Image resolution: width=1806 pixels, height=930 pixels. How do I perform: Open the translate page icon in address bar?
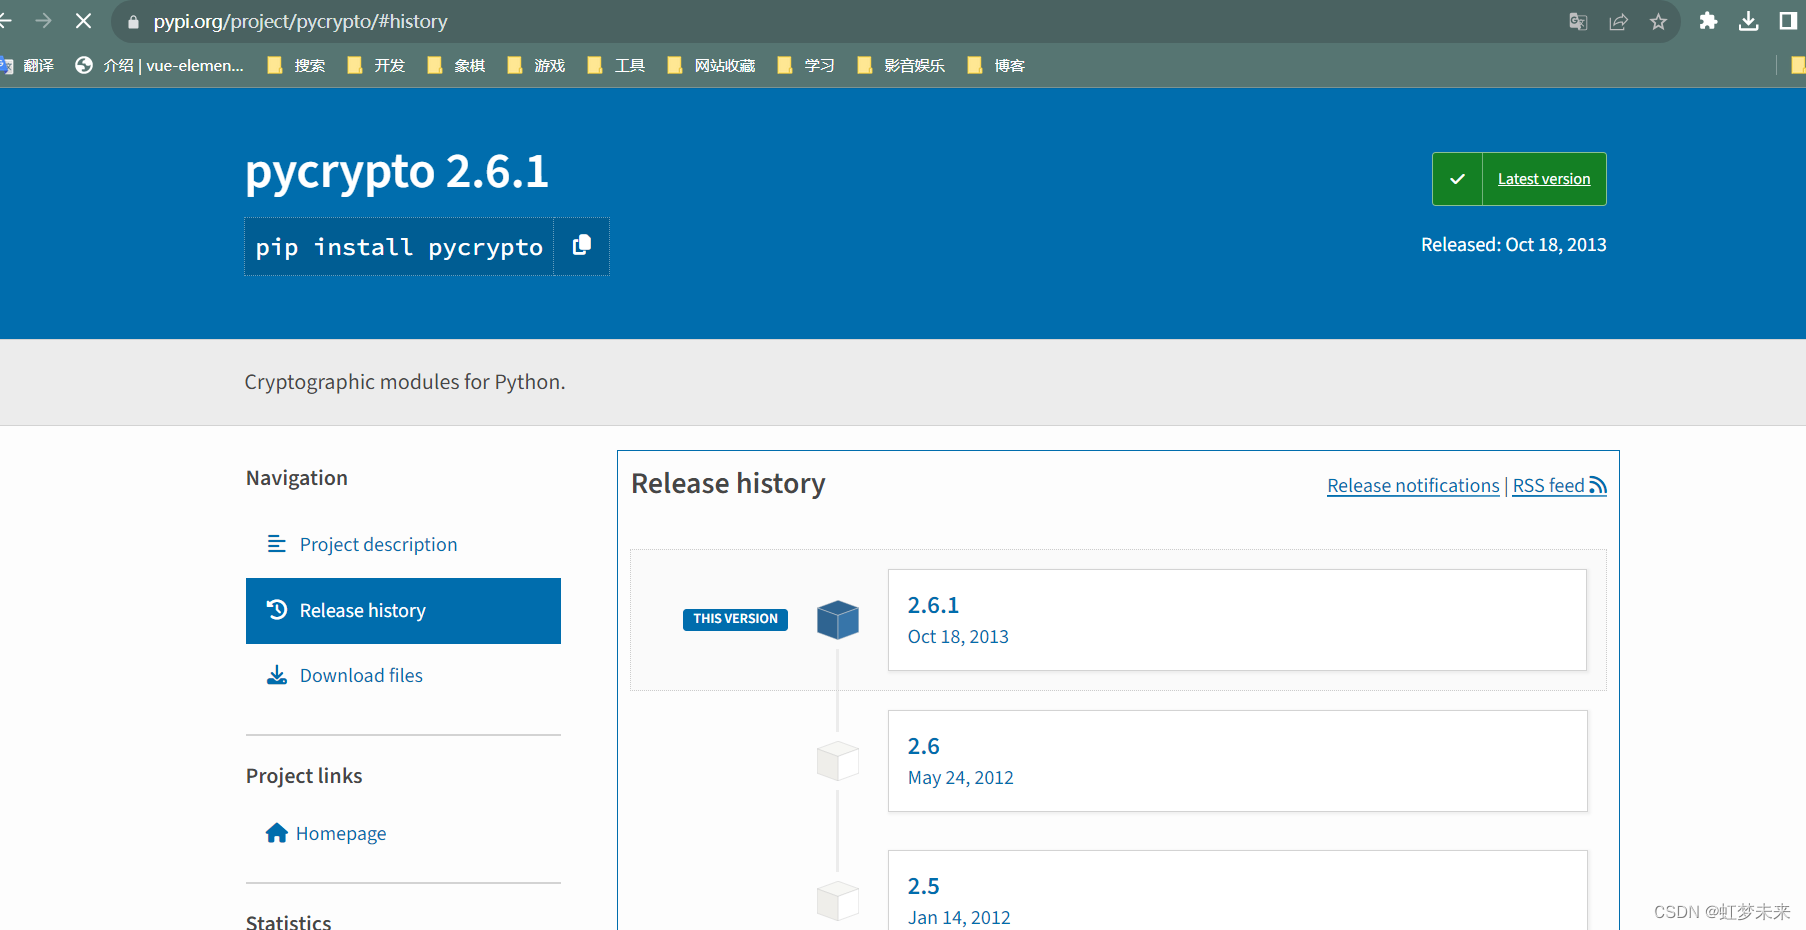point(1578,22)
